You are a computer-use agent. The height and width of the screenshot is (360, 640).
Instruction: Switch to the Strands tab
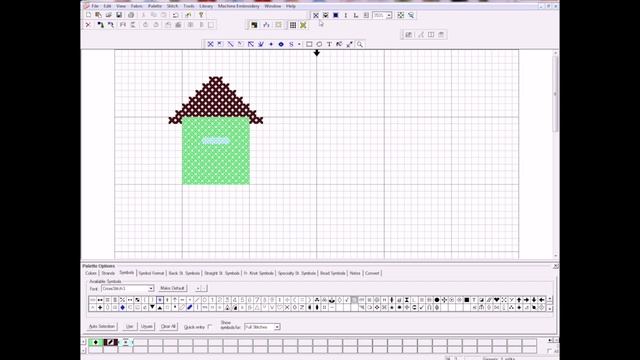click(108, 273)
